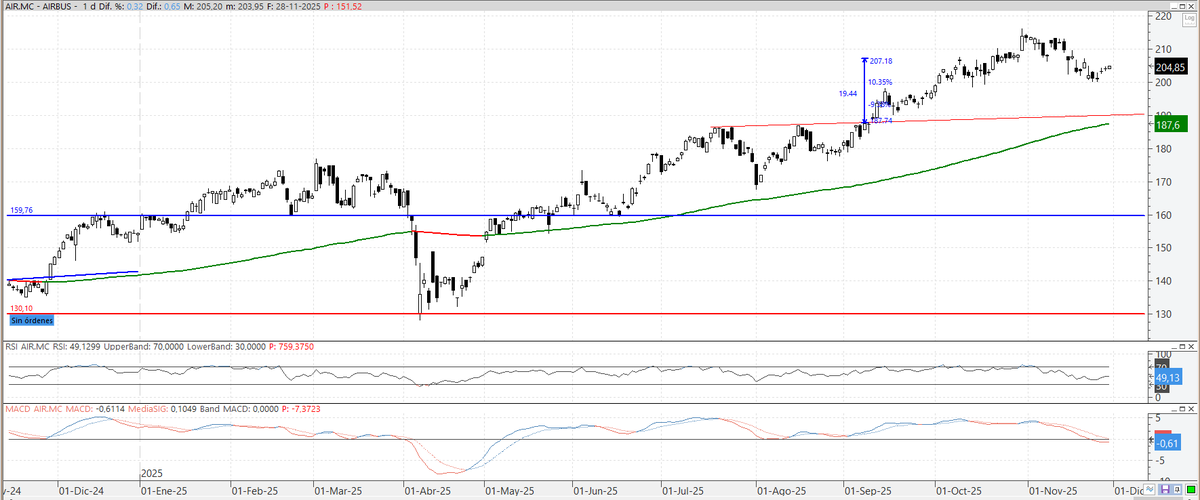Click the 10.35% measurement annotation
The width and height of the screenshot is (1200, 500).
(880, 82)
